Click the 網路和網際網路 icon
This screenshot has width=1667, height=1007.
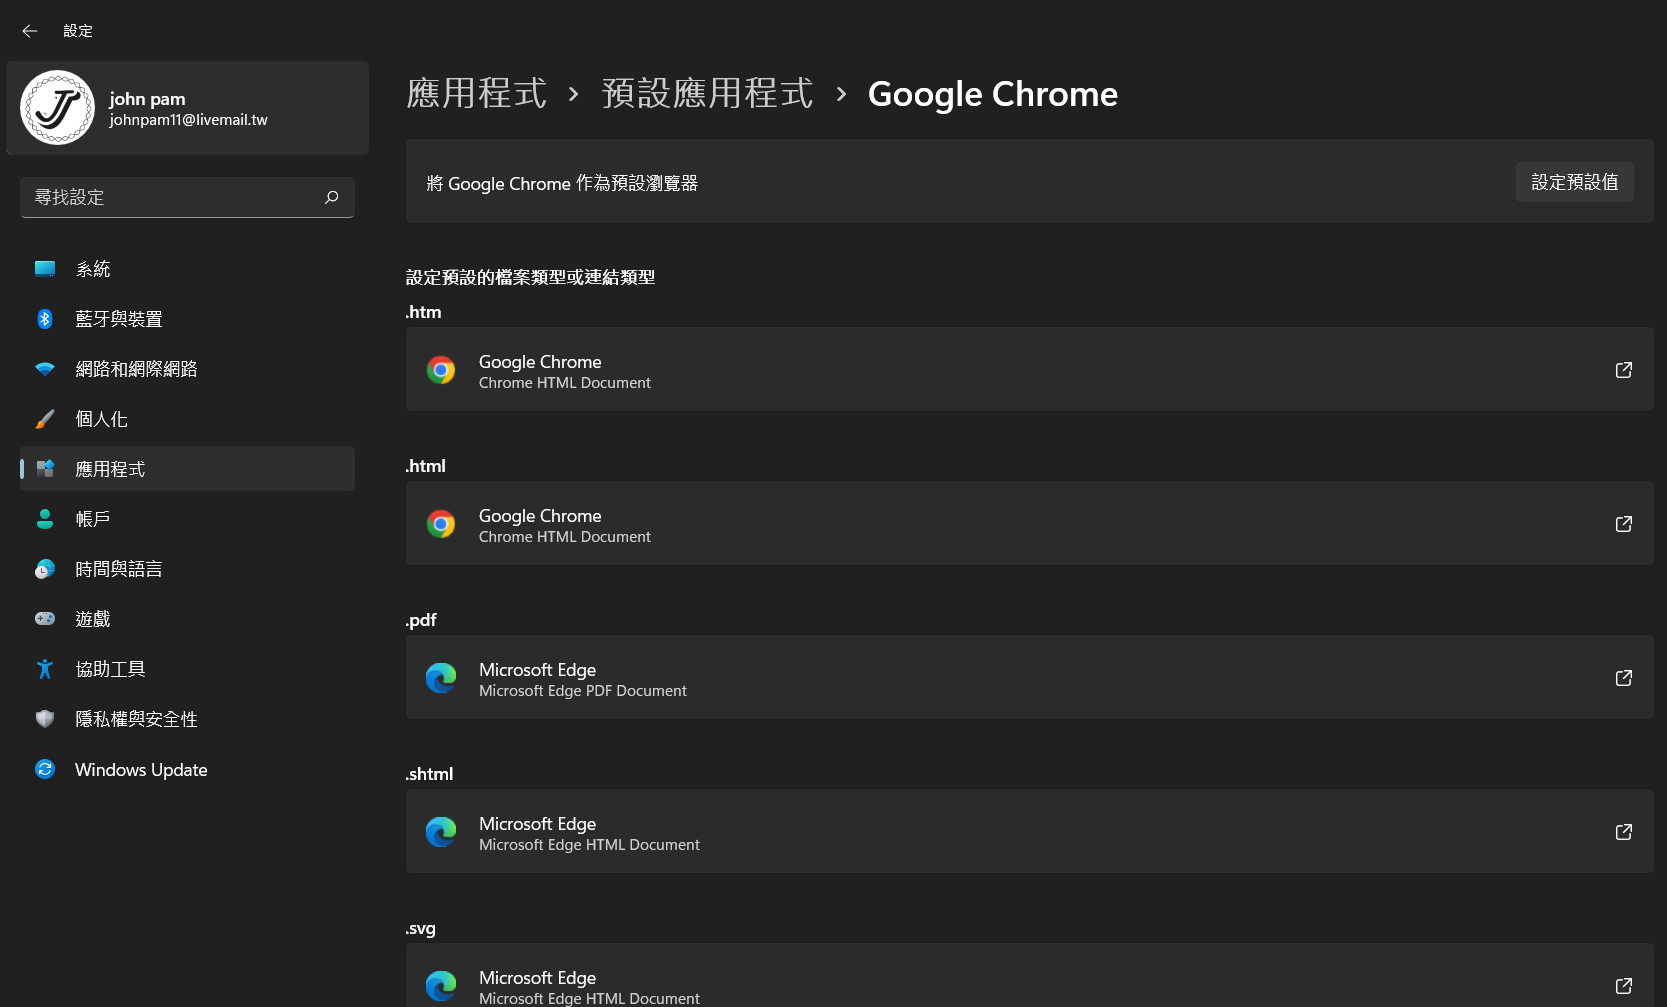click(x=45, y=368)
